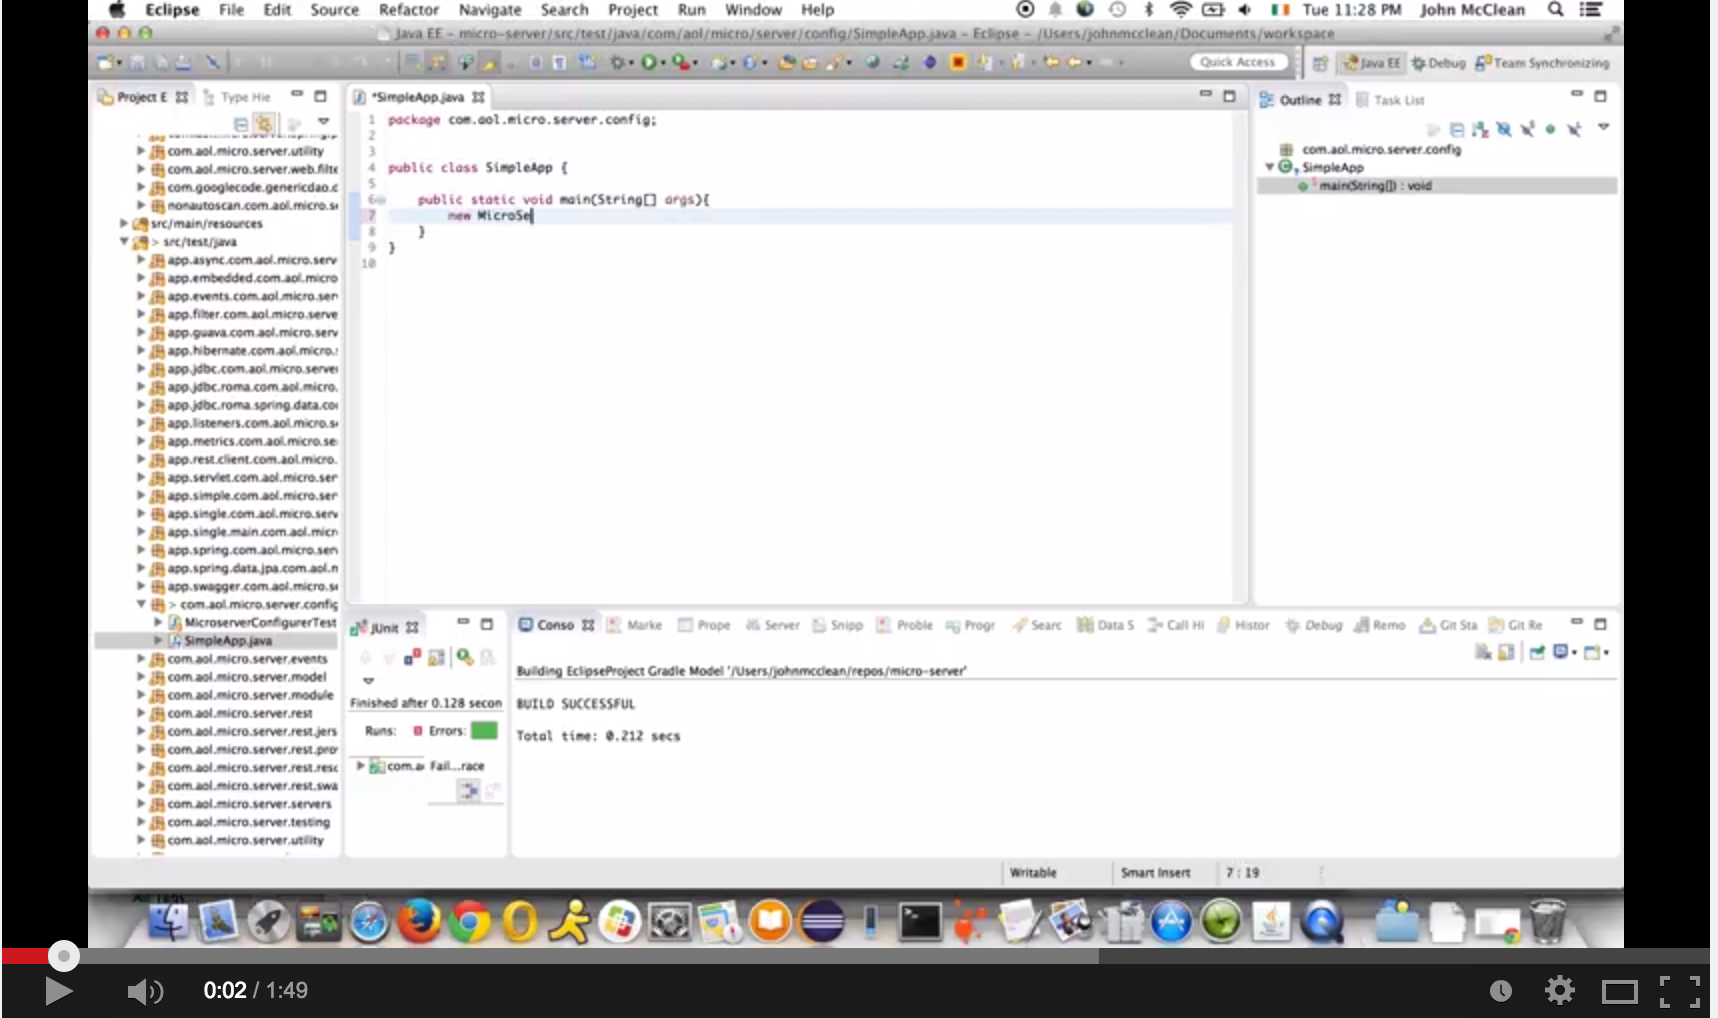Open Project Explorer view menu dropdown

(x=323, y=122)
